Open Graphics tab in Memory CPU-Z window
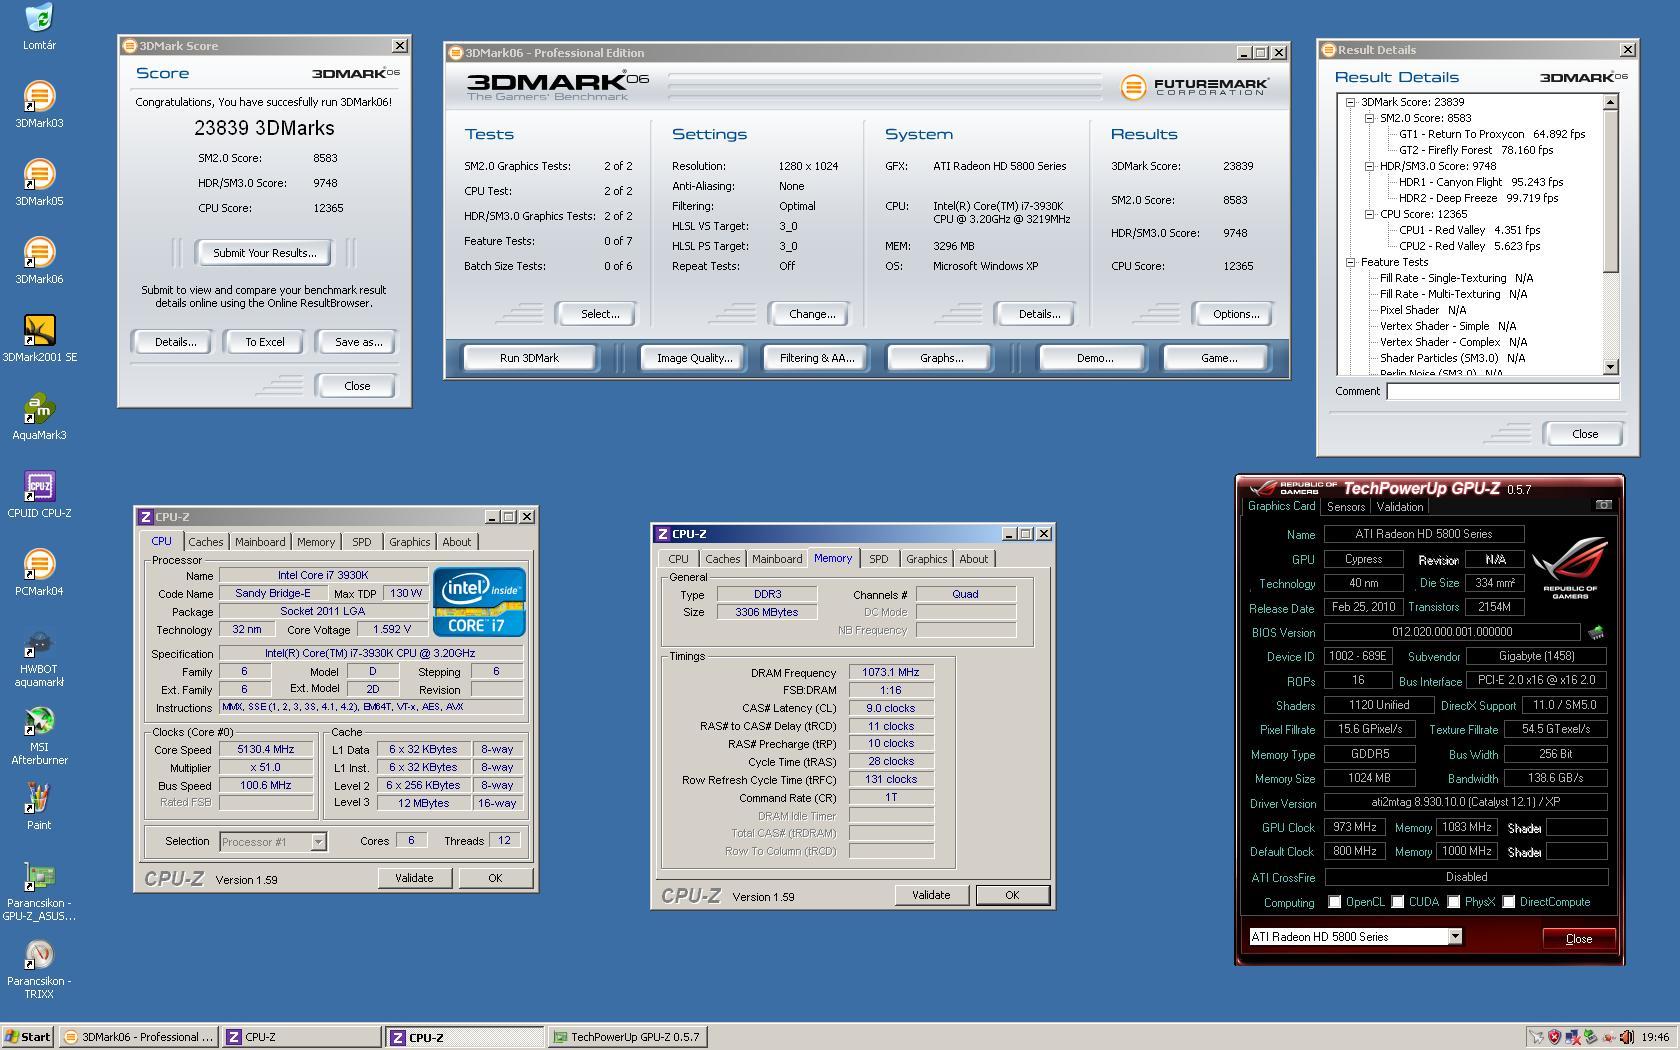This screenshot has height=1050, width=1680. point(926,559)
